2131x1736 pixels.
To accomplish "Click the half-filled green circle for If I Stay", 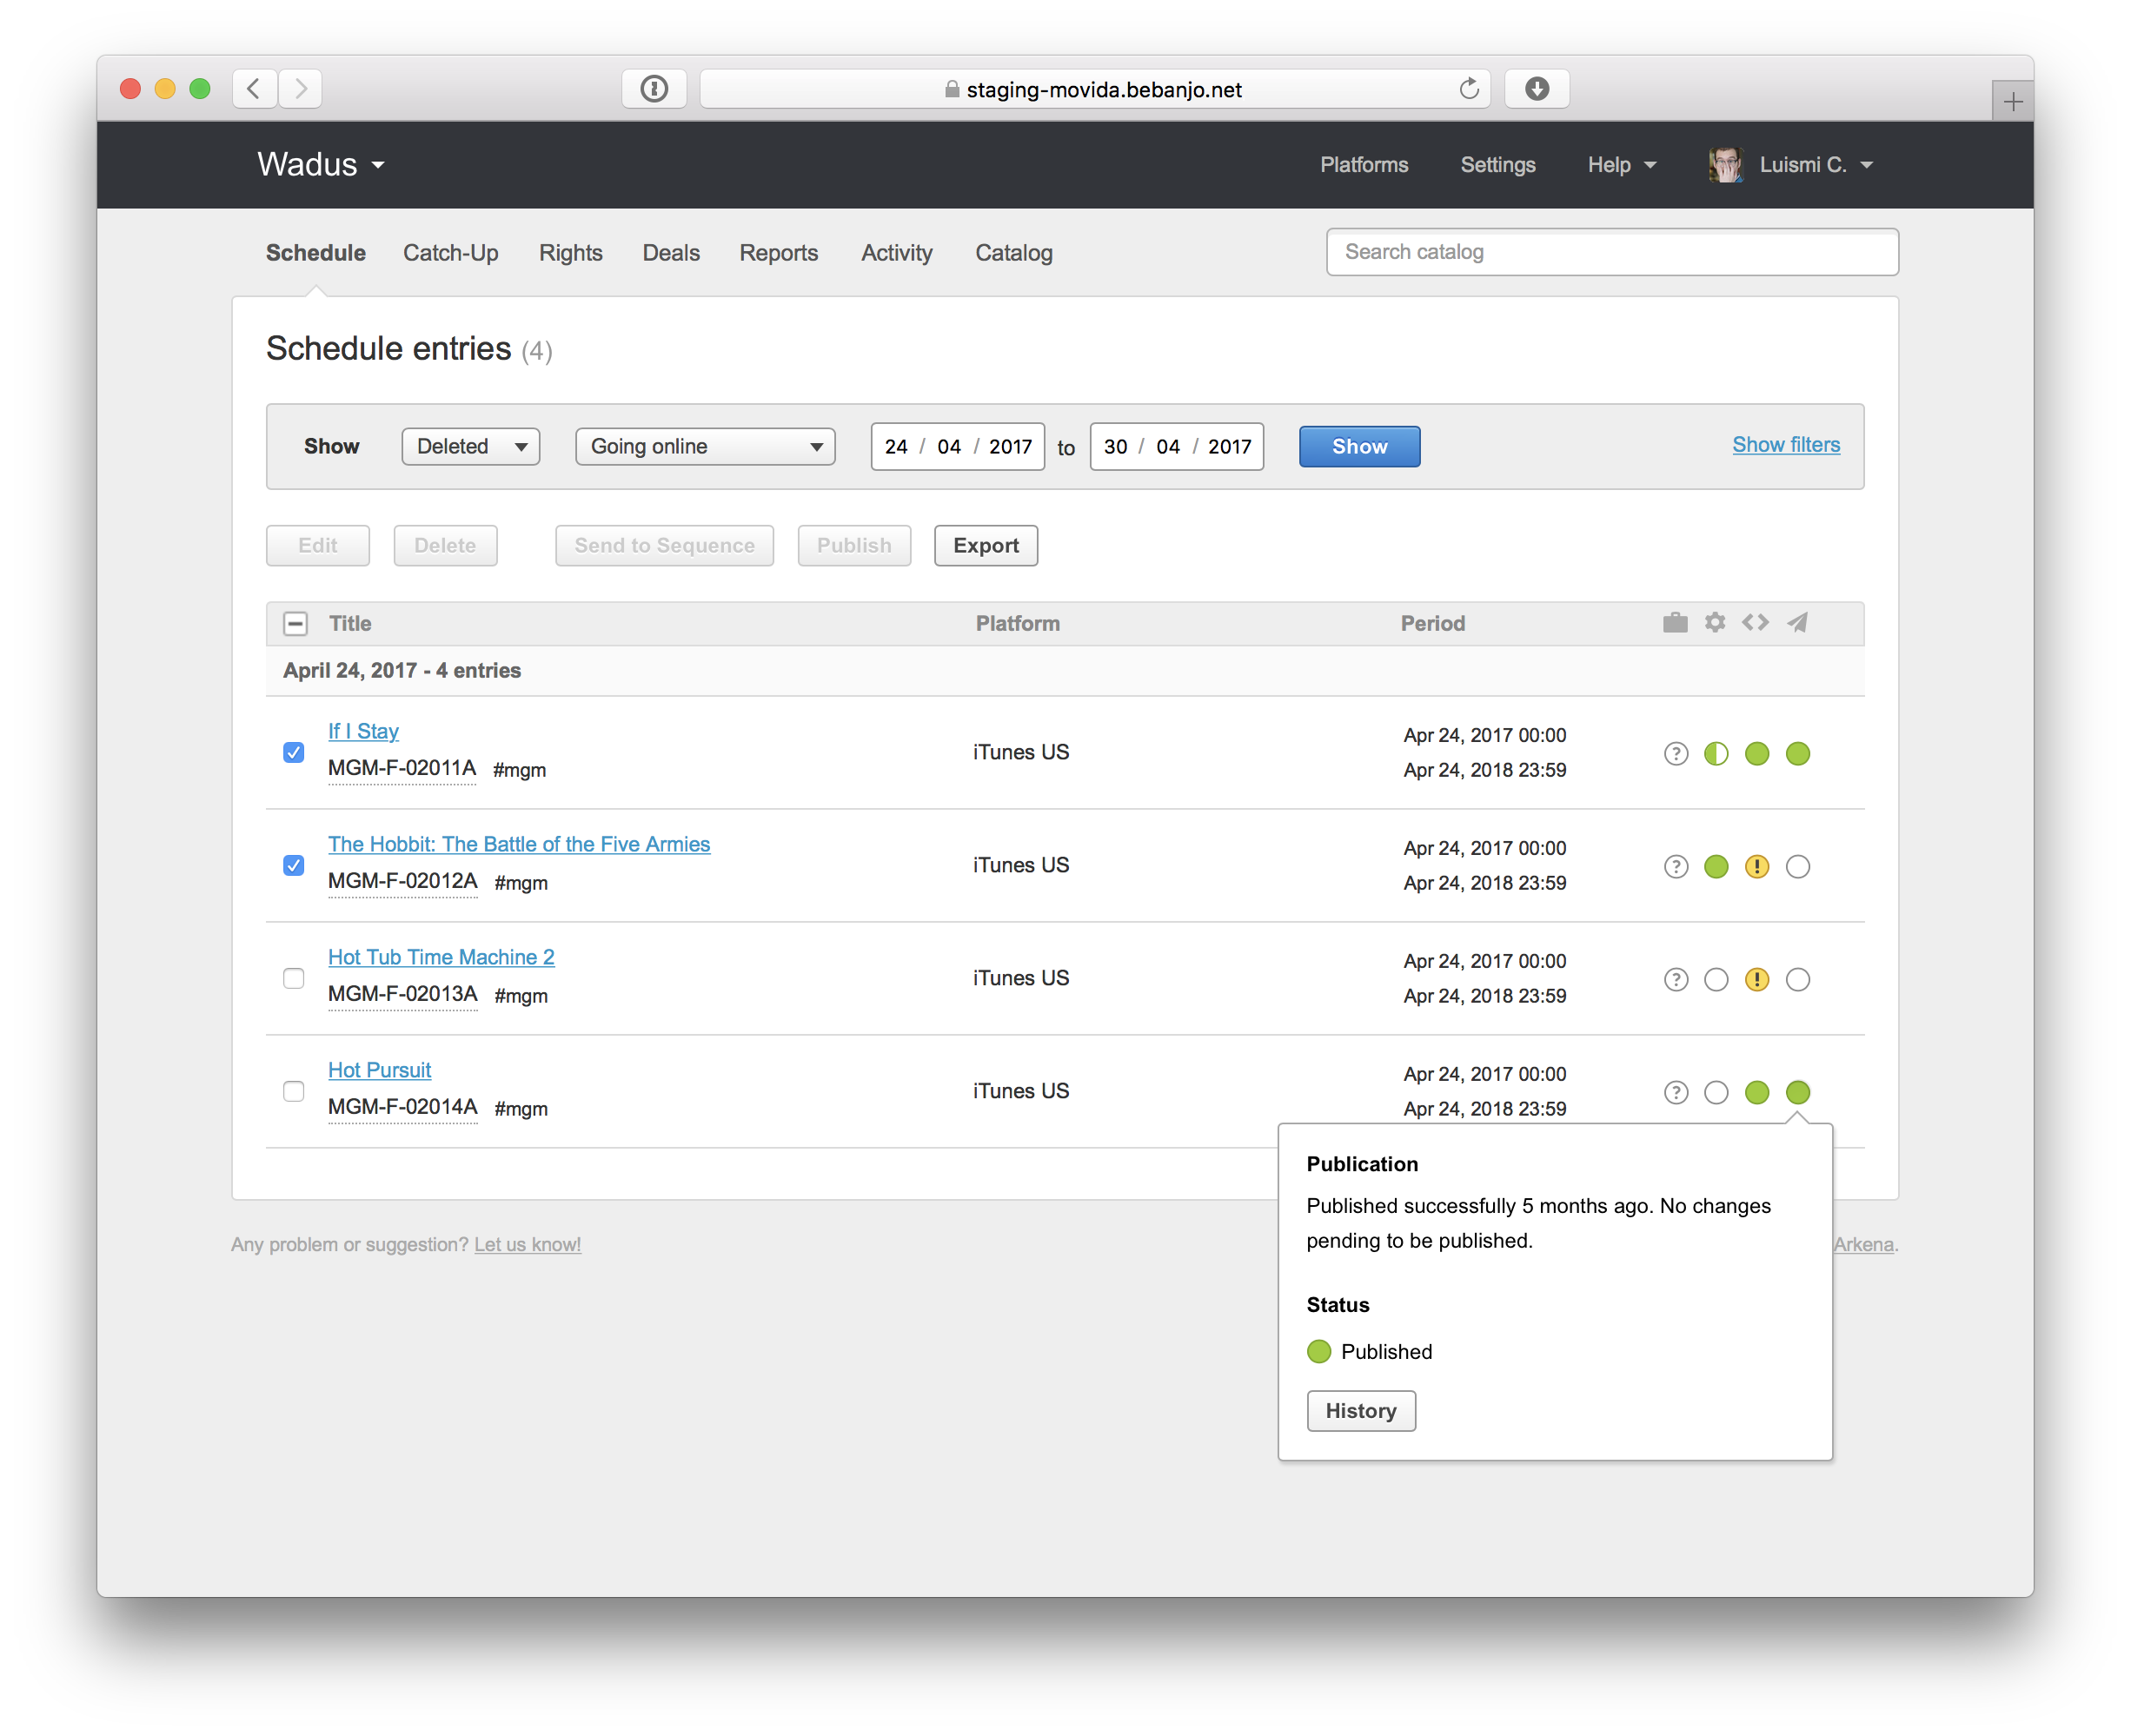I will point(1716,754).
